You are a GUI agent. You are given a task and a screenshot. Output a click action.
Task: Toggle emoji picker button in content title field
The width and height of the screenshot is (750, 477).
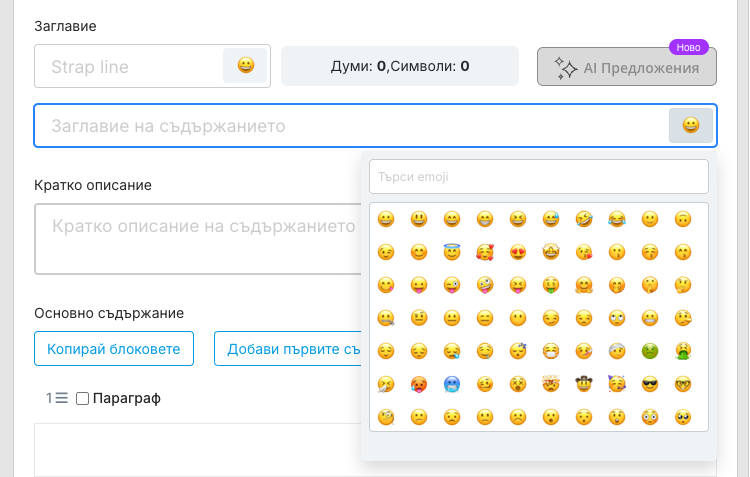(691, 125)
